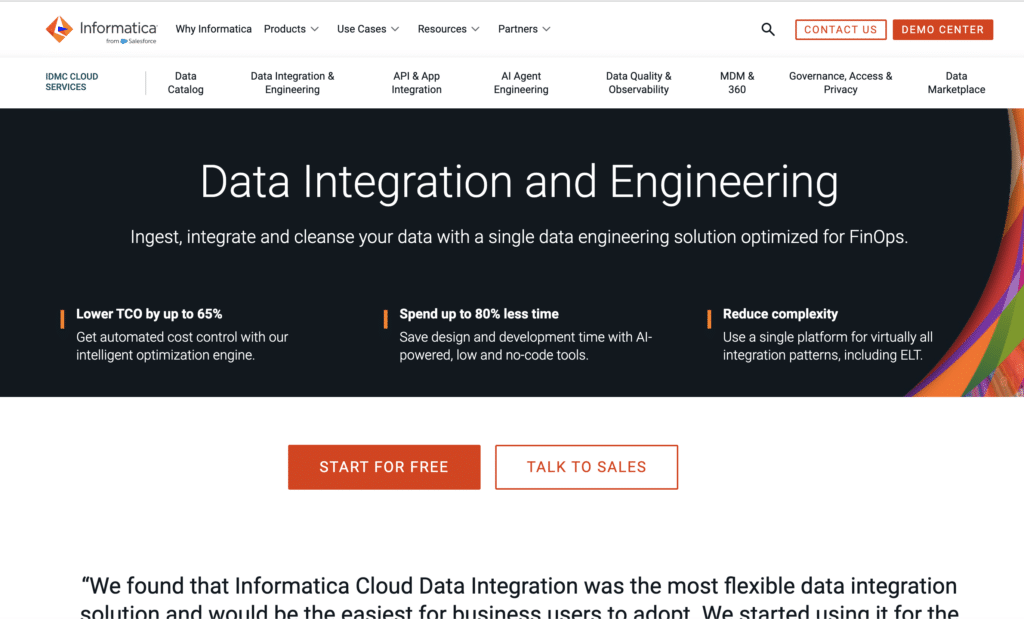The width and height of the screenshot is (1024, 619).
Task: Select Why Informatica in the menu
Action: [213, 29]
